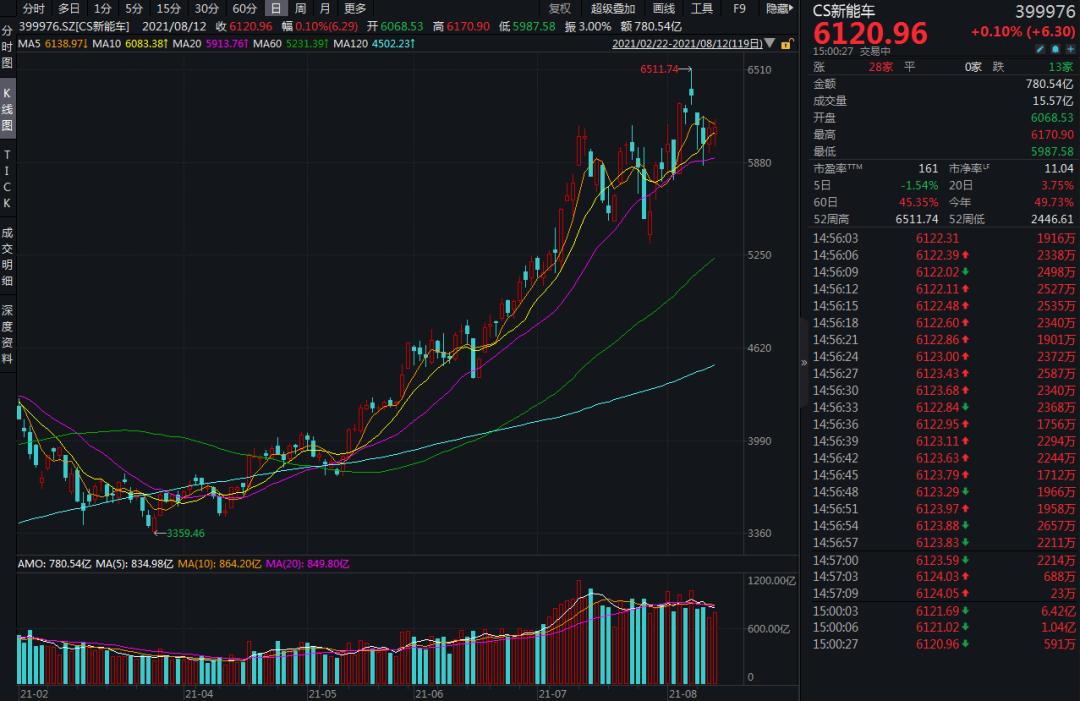This screenshot has width=1080, height=701.
Task: Click the 399976.SZ[CS新能车] ticker title
Action: (74, 26)
